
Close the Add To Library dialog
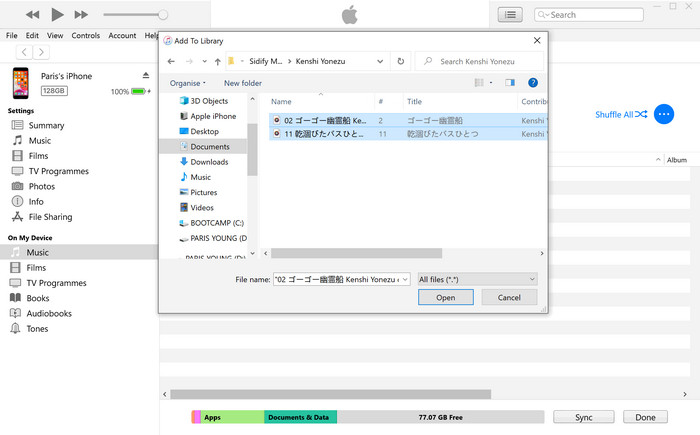click(537, 41)
